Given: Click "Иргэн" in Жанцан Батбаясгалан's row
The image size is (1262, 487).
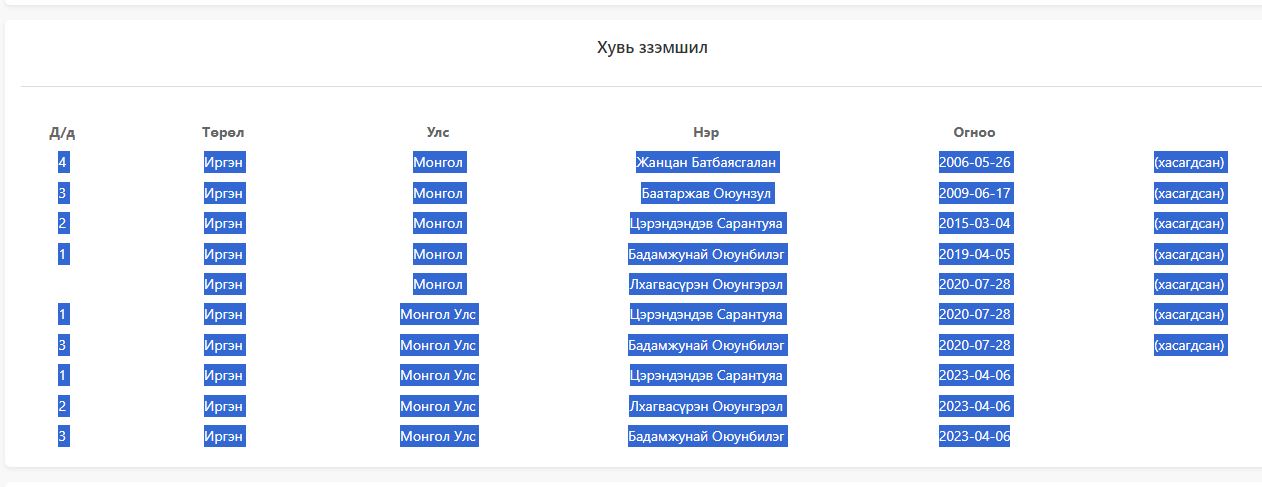Looking at the screenshot, I should (223, 162).
